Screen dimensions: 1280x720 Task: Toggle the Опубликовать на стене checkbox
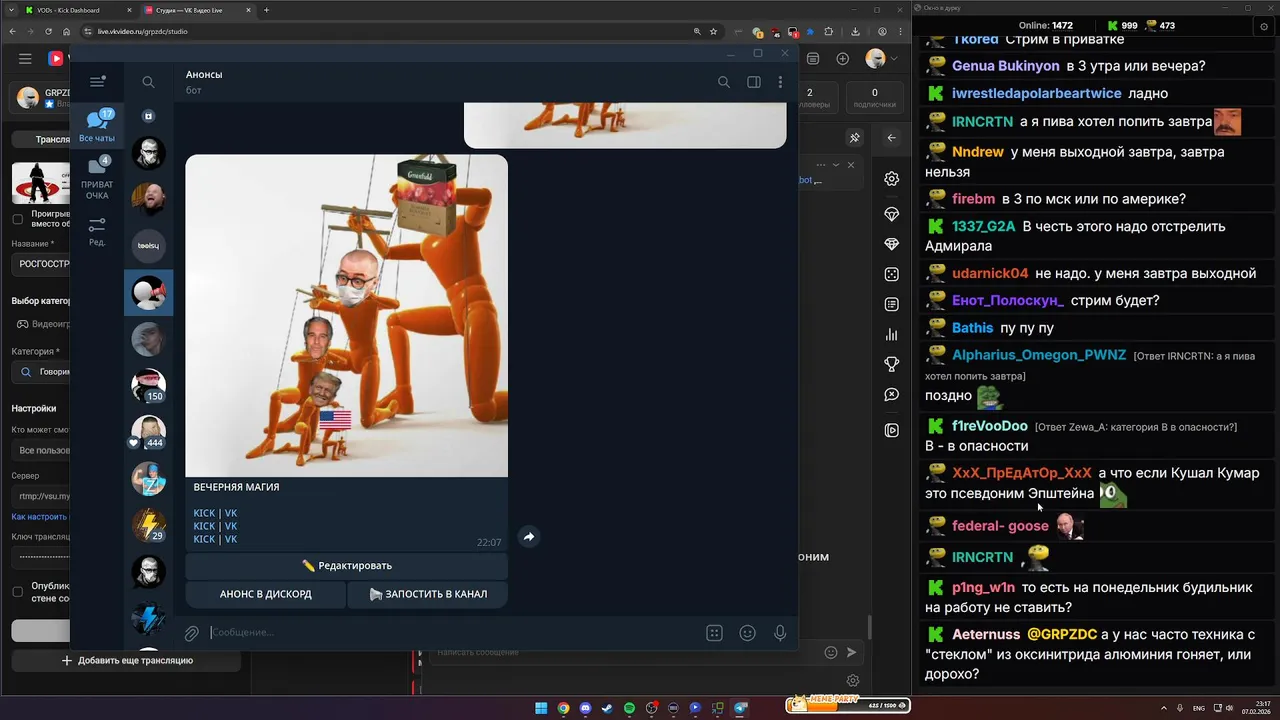pyautogui.click(x=17, y=592)
